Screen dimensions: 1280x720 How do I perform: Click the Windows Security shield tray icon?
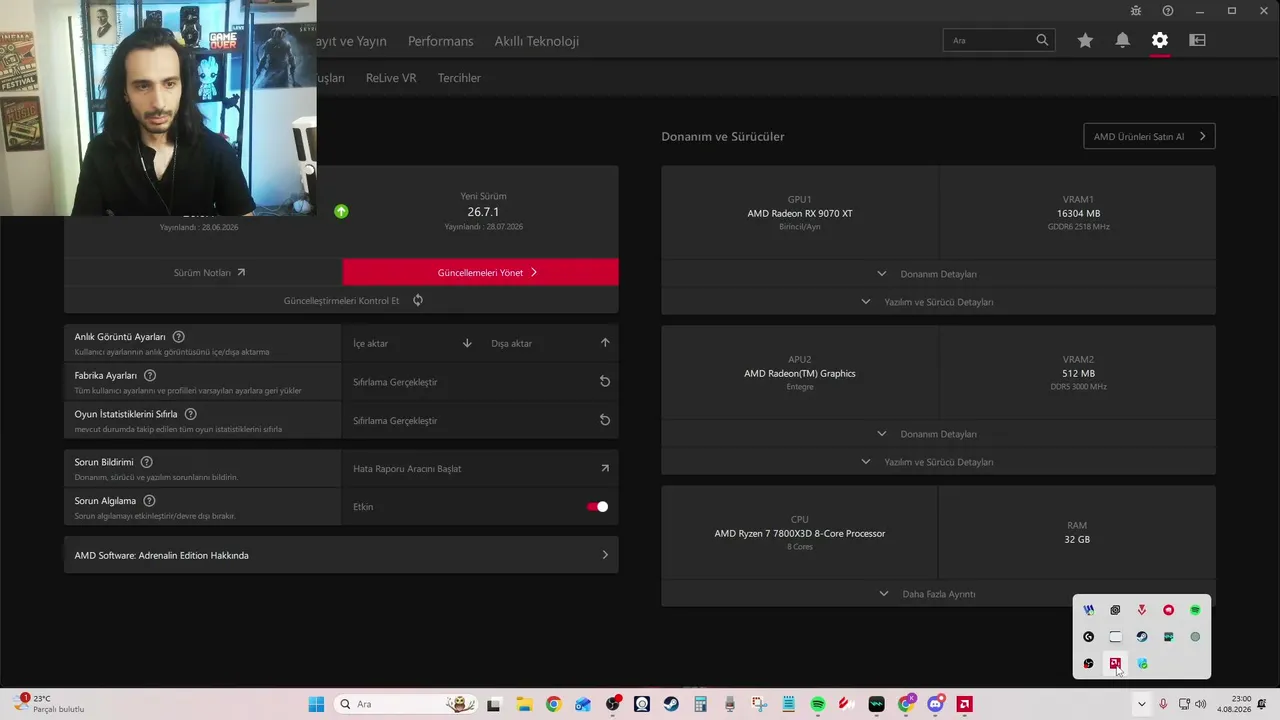click(1142, 663)
